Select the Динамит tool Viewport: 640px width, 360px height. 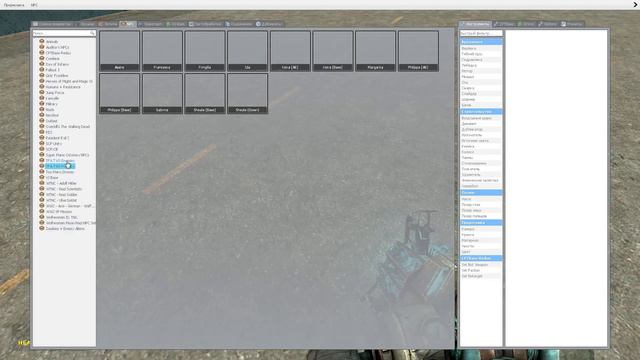[481, 124]
